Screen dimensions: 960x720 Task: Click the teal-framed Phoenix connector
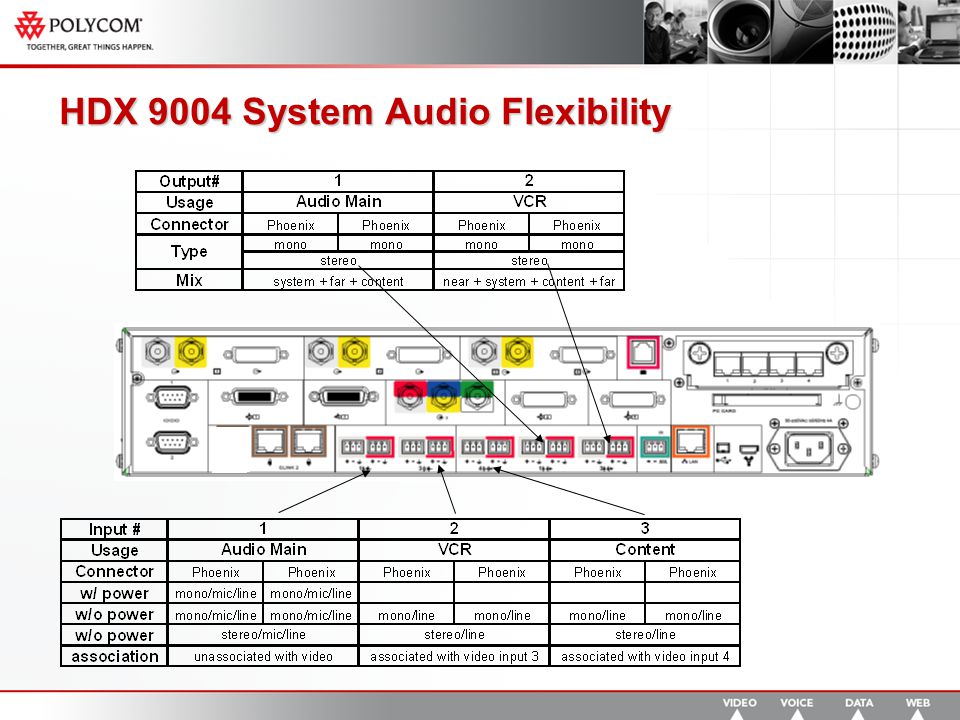654,446
